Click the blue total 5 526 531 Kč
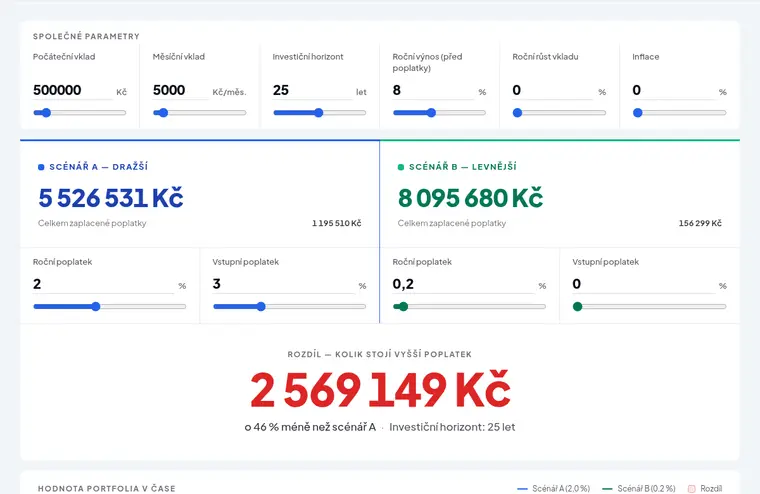The image size is (760, 494). [111, 198]
